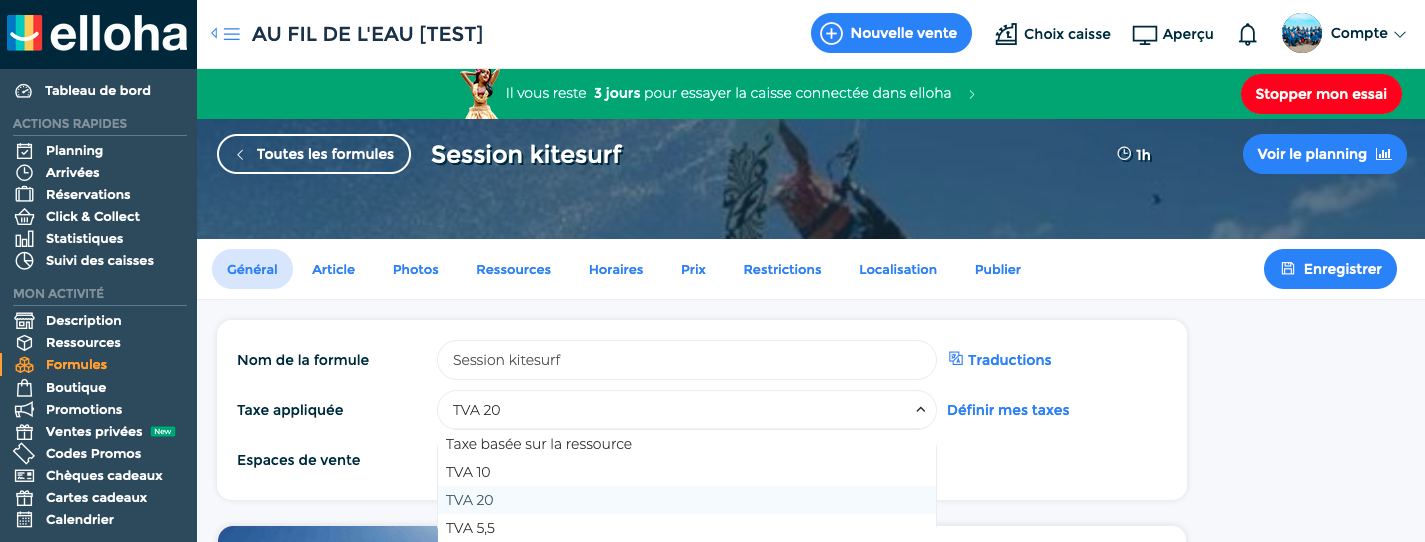Viewport: 1425px width, 542px height.
Task: Open Chèques cadeaux in the sidebar
Action: [x=104, y=475]
